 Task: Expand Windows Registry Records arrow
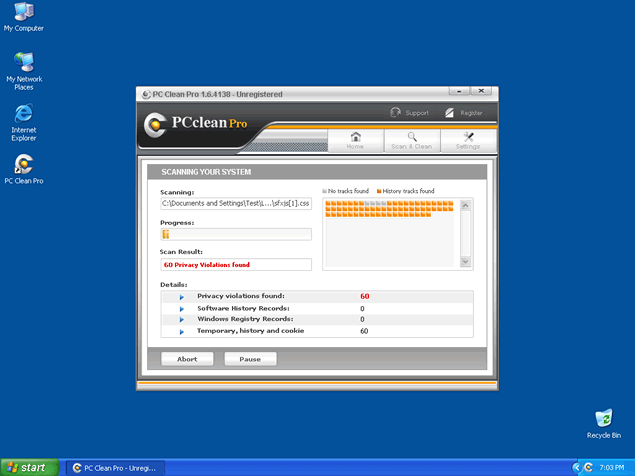pyautogui.click(x=182, y=320)
